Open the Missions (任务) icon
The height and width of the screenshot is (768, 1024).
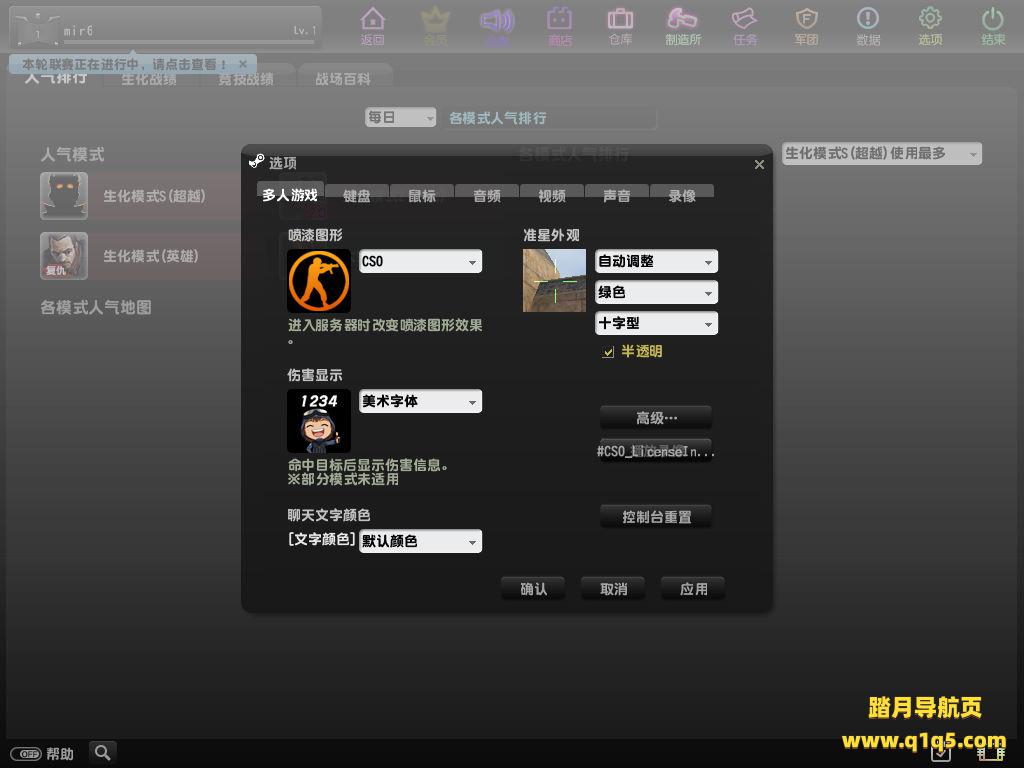pyautogui.click(x=744, y=26)
